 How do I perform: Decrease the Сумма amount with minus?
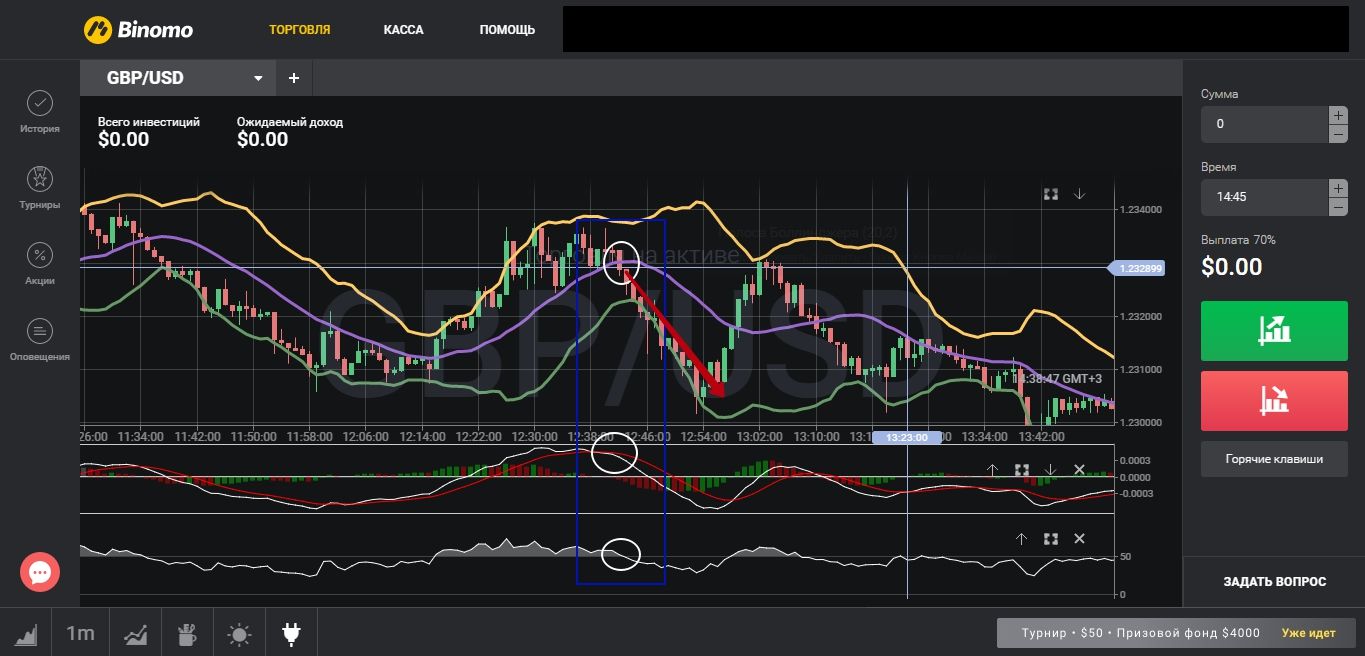(1338, 134)
